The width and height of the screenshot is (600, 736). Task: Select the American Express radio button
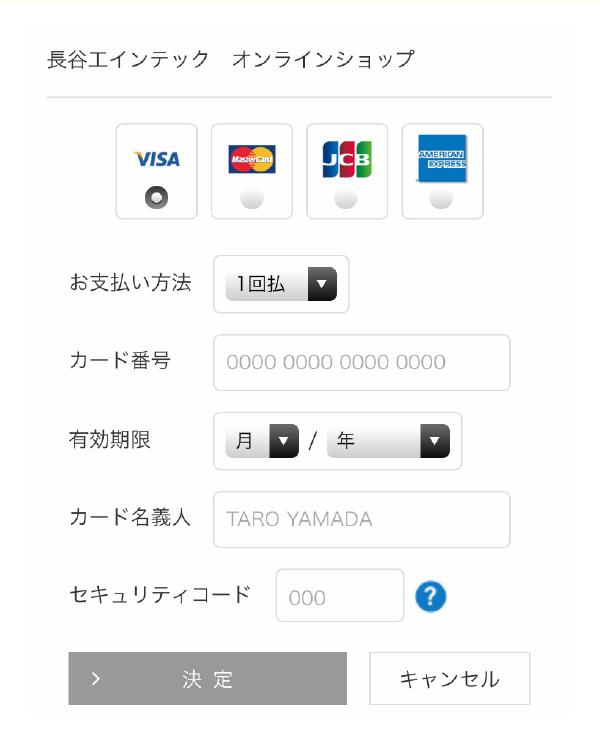click(441, 198)
